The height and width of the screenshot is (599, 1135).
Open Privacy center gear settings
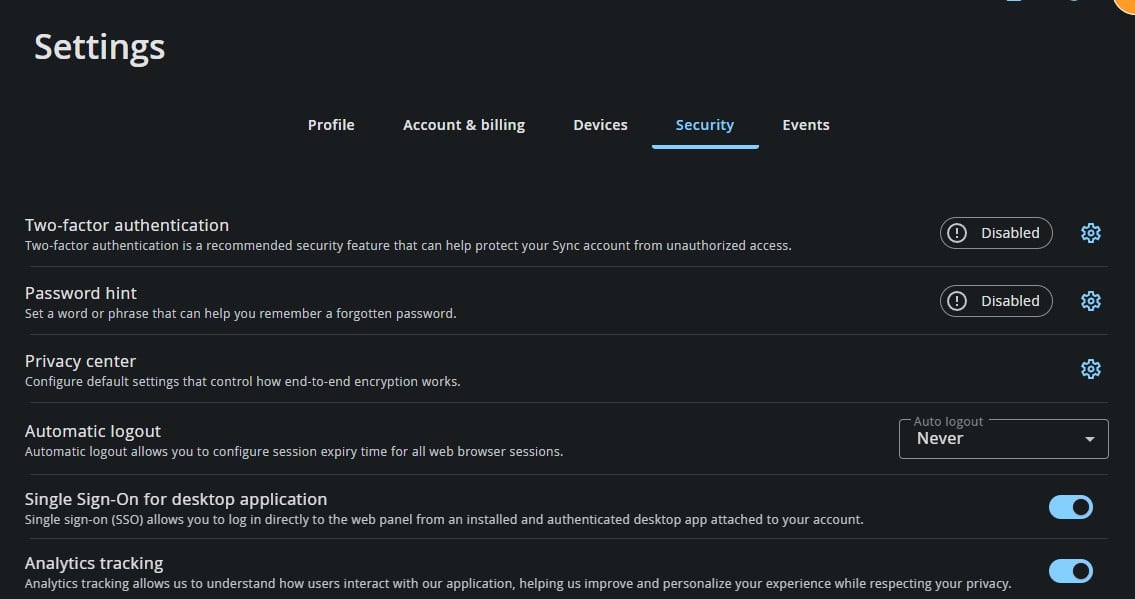(x=1090, y=369)
